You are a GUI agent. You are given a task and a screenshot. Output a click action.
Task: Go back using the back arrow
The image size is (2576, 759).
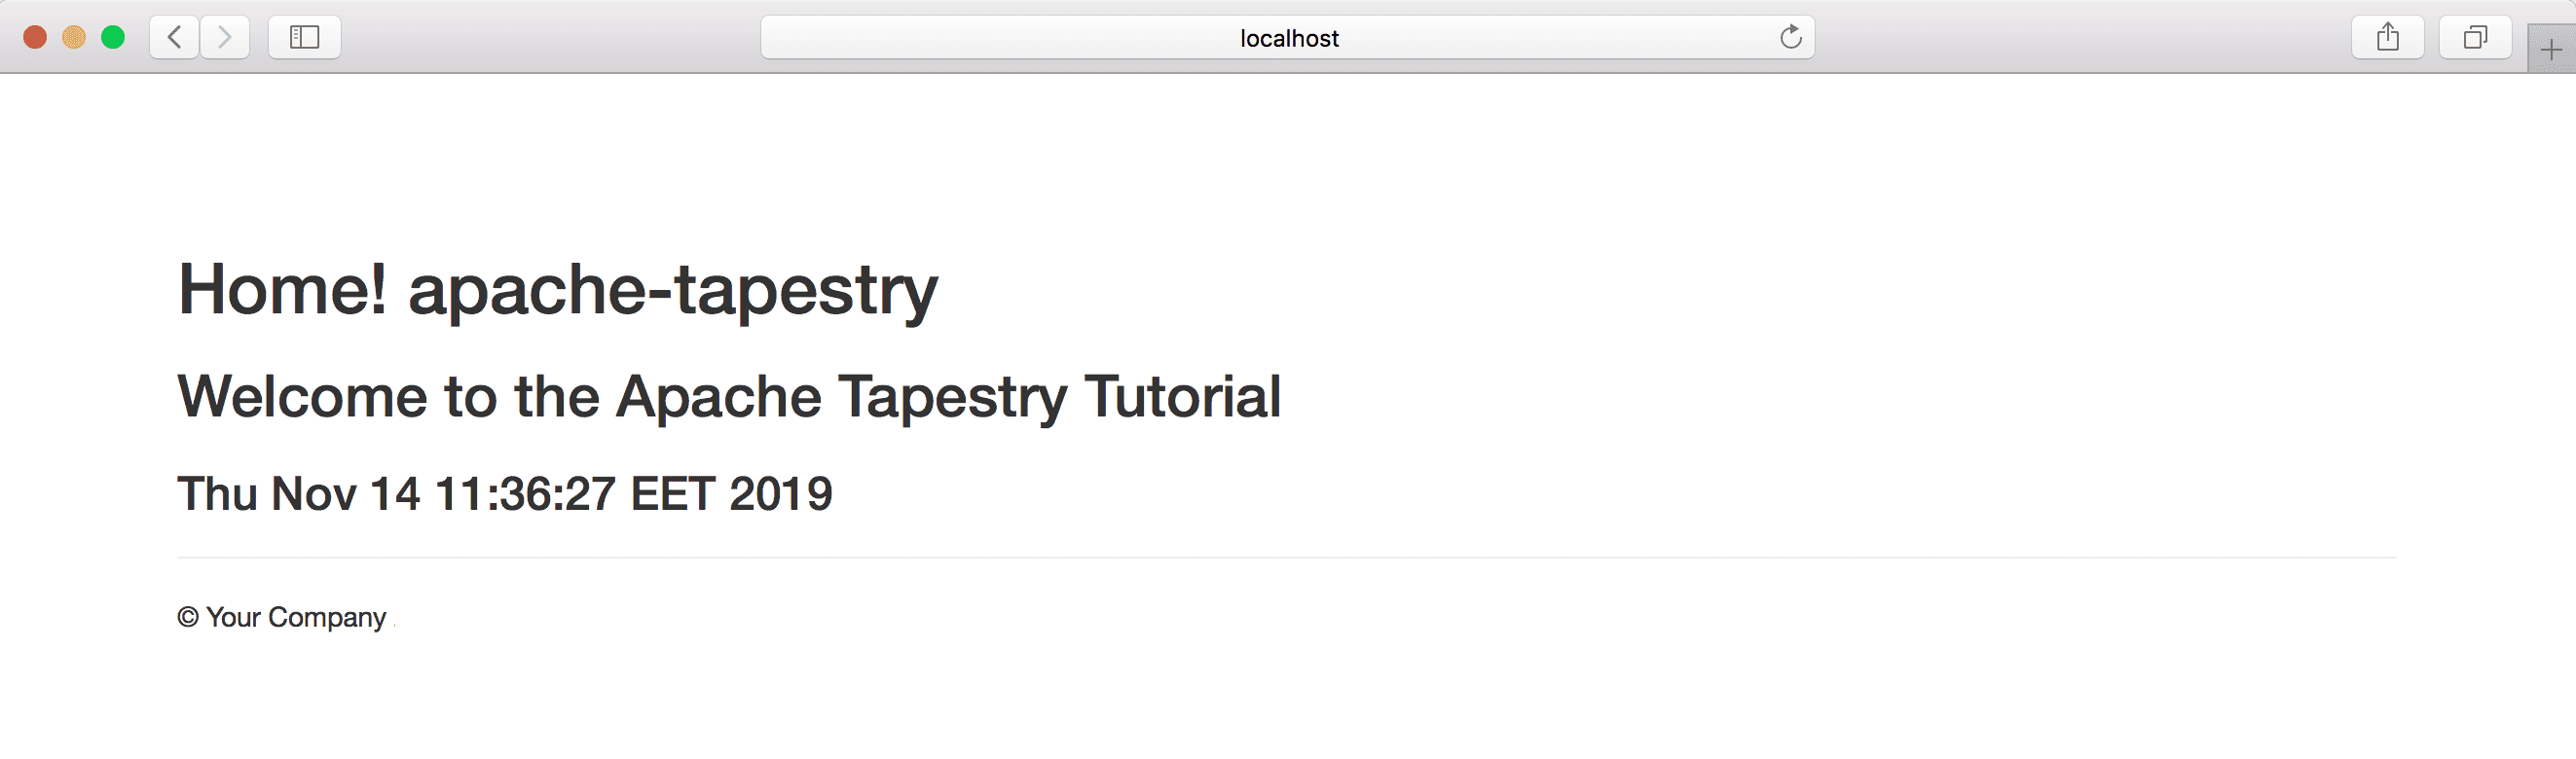pyautogui.click(x=175, y=38)
